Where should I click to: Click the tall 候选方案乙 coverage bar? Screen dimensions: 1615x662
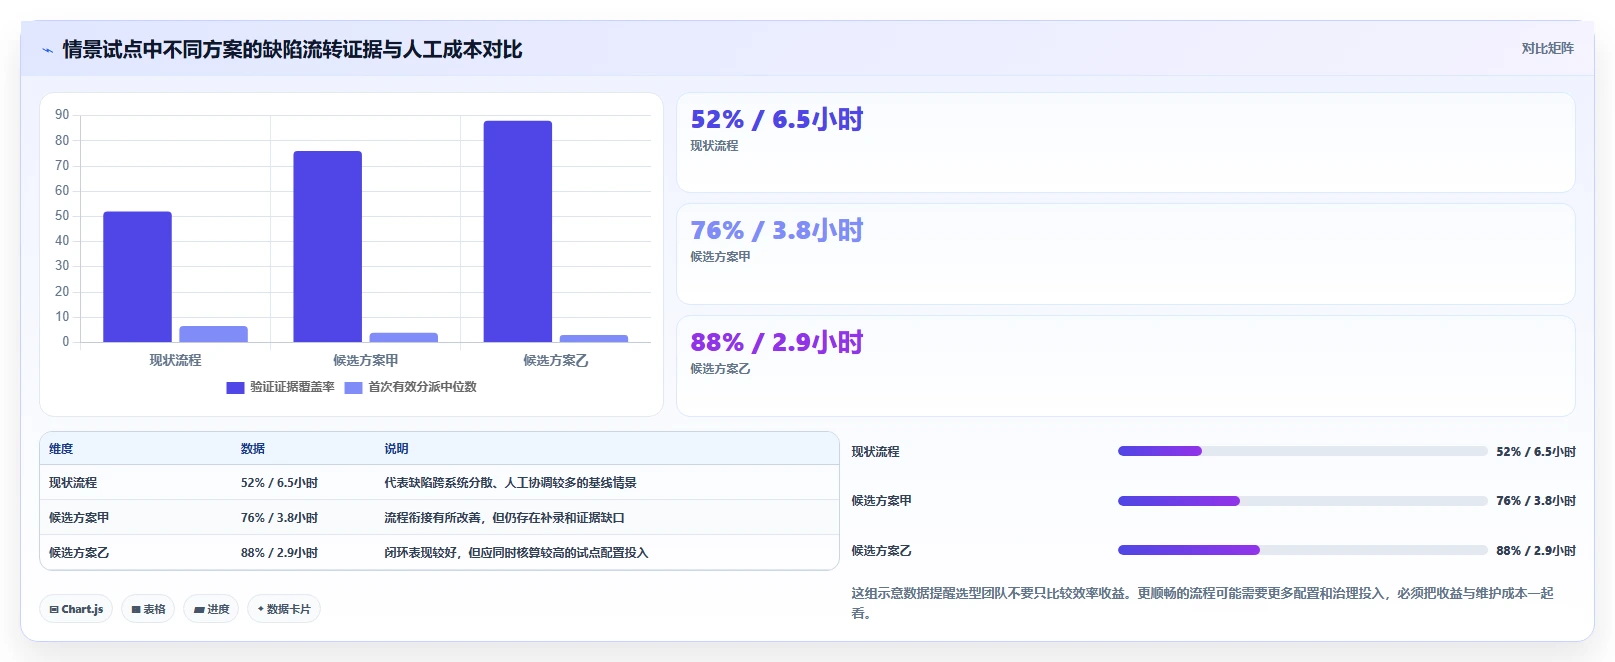pyautogui.click(x=518, y=232)
